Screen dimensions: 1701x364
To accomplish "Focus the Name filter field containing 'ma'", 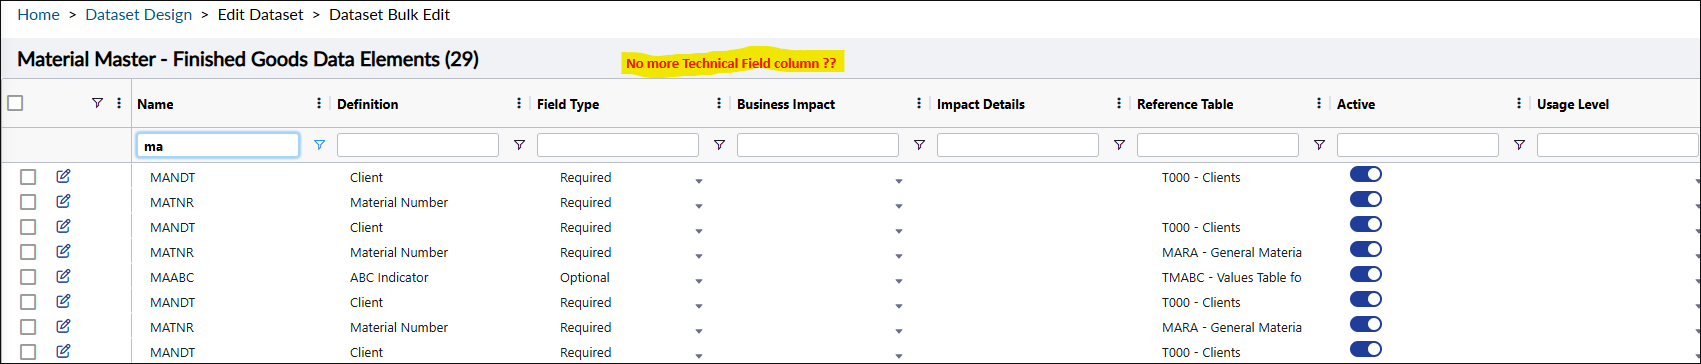I will point(218,145).
